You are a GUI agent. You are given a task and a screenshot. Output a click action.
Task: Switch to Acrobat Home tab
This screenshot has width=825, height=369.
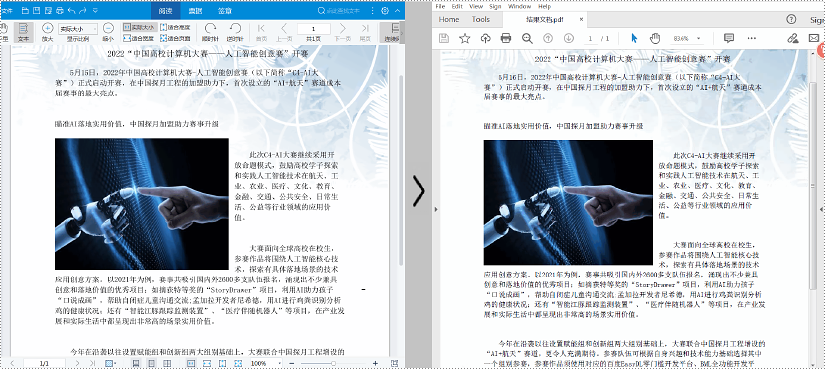click(x=448, y=19)
